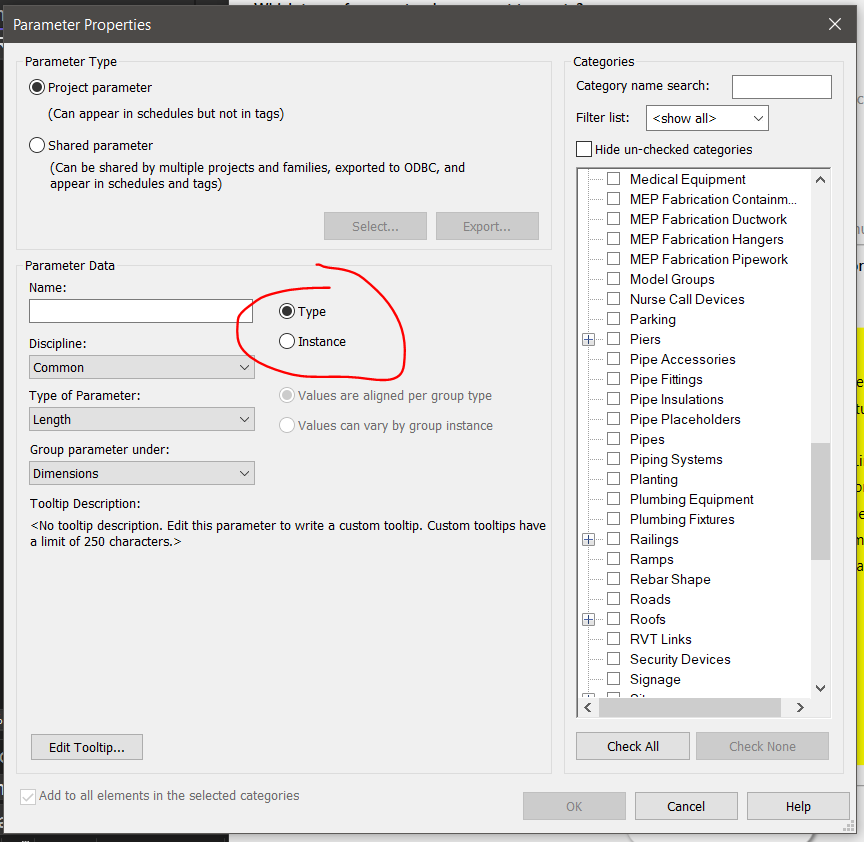The height and width of the screenshot is (842, 864).
Task: Check the Security Devices category
Action: click(x=613, y=659)
